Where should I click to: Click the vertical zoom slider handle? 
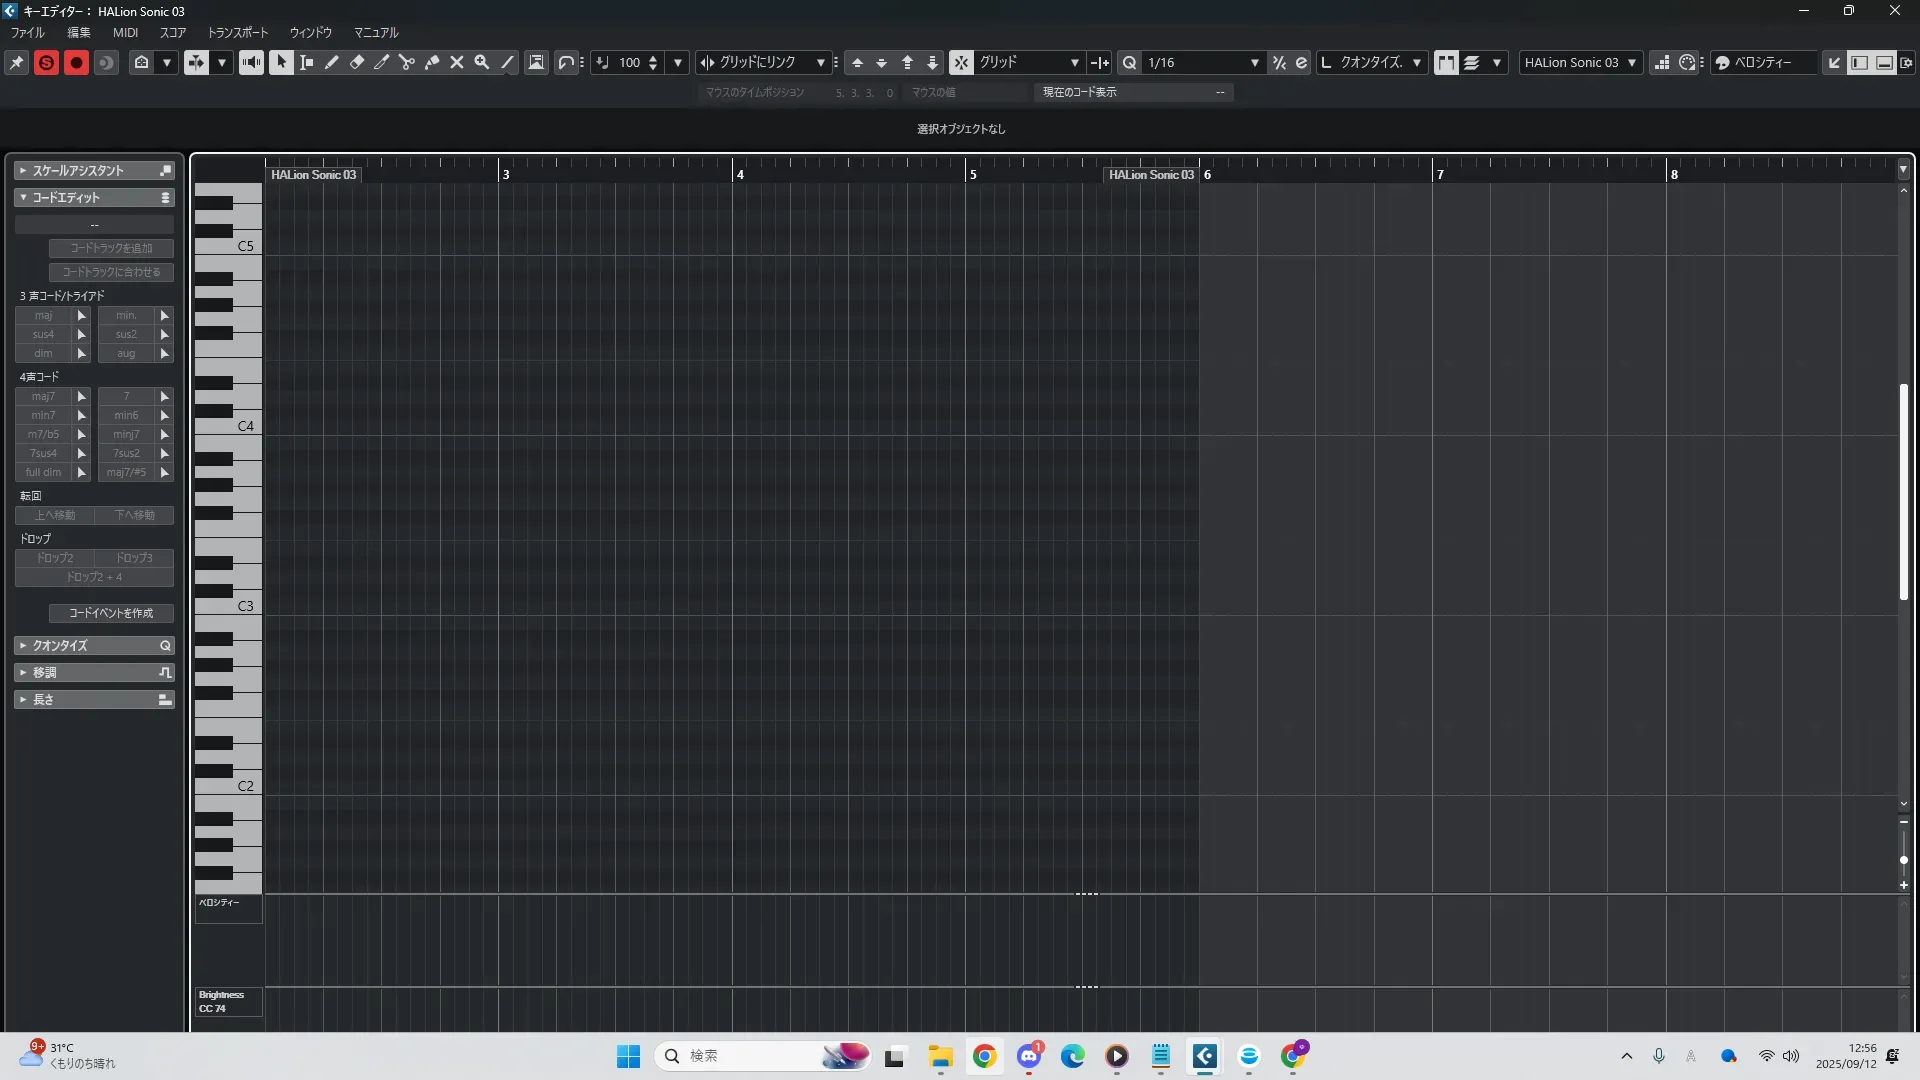[x=1903, y=860]
